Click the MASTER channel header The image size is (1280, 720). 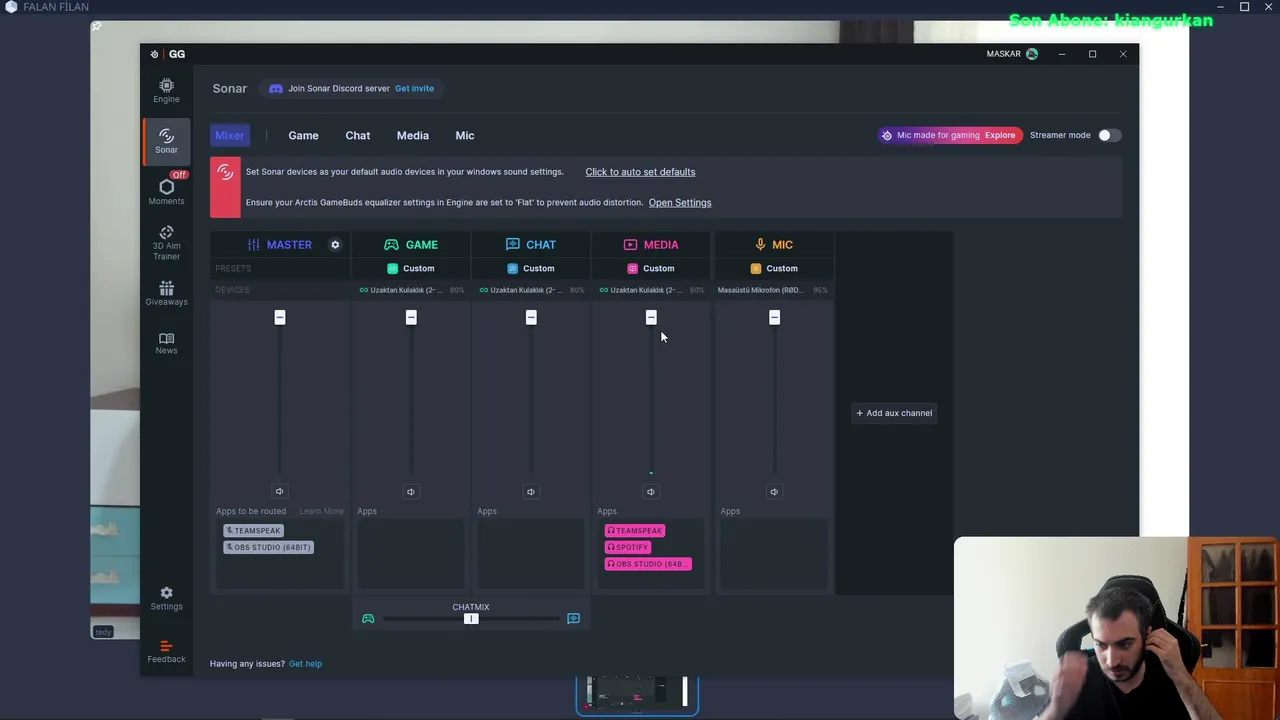(280, 245)
